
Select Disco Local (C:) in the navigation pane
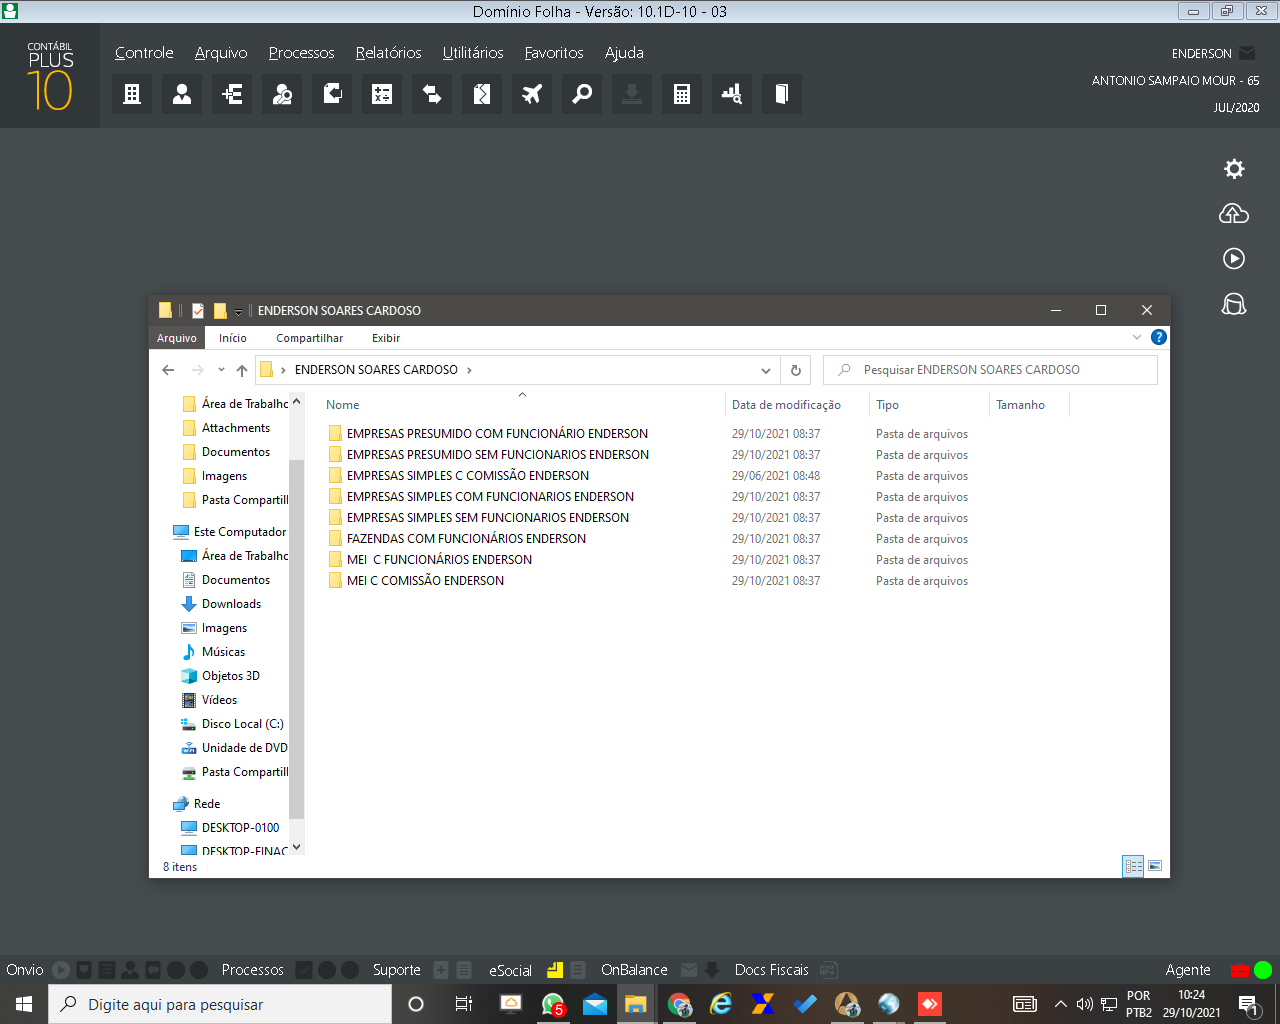tap(242, 724)
